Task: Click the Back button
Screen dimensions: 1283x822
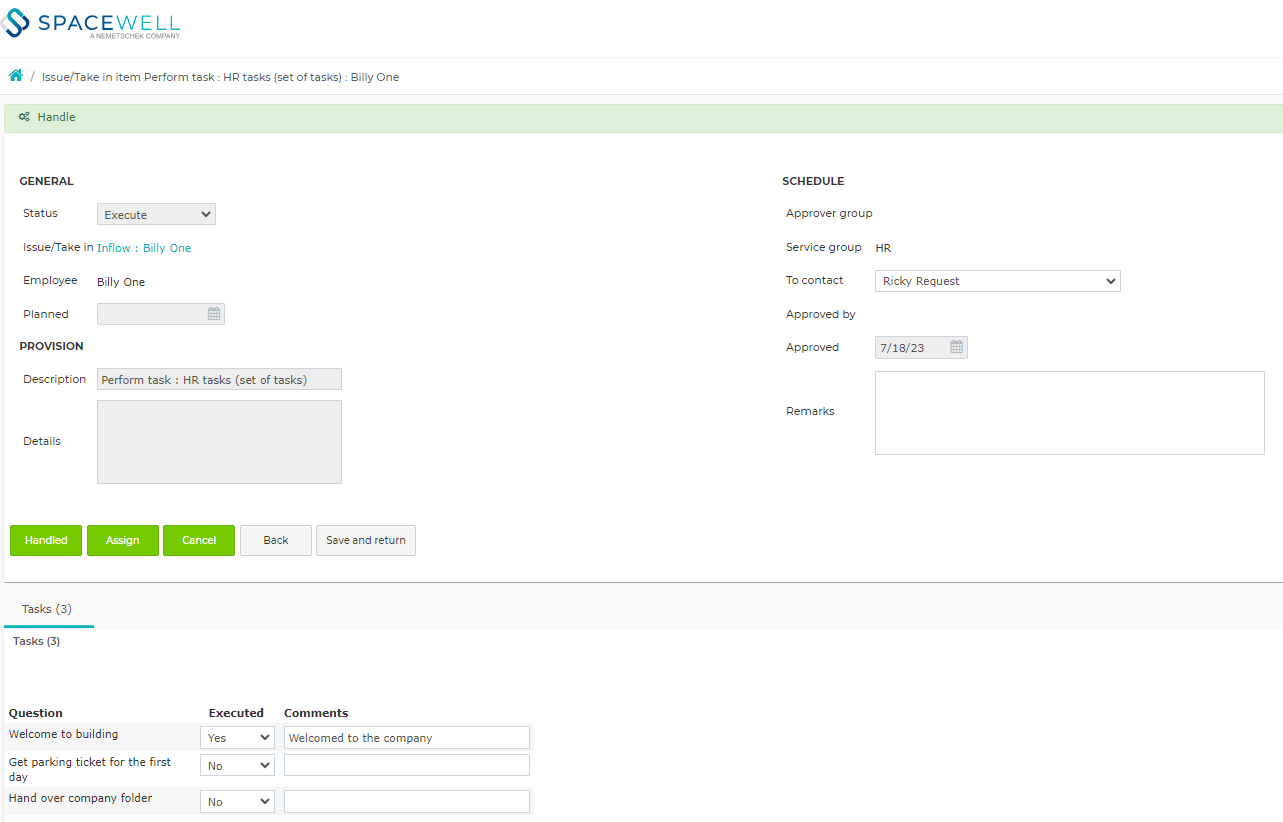Action: [x=276, y=540]
